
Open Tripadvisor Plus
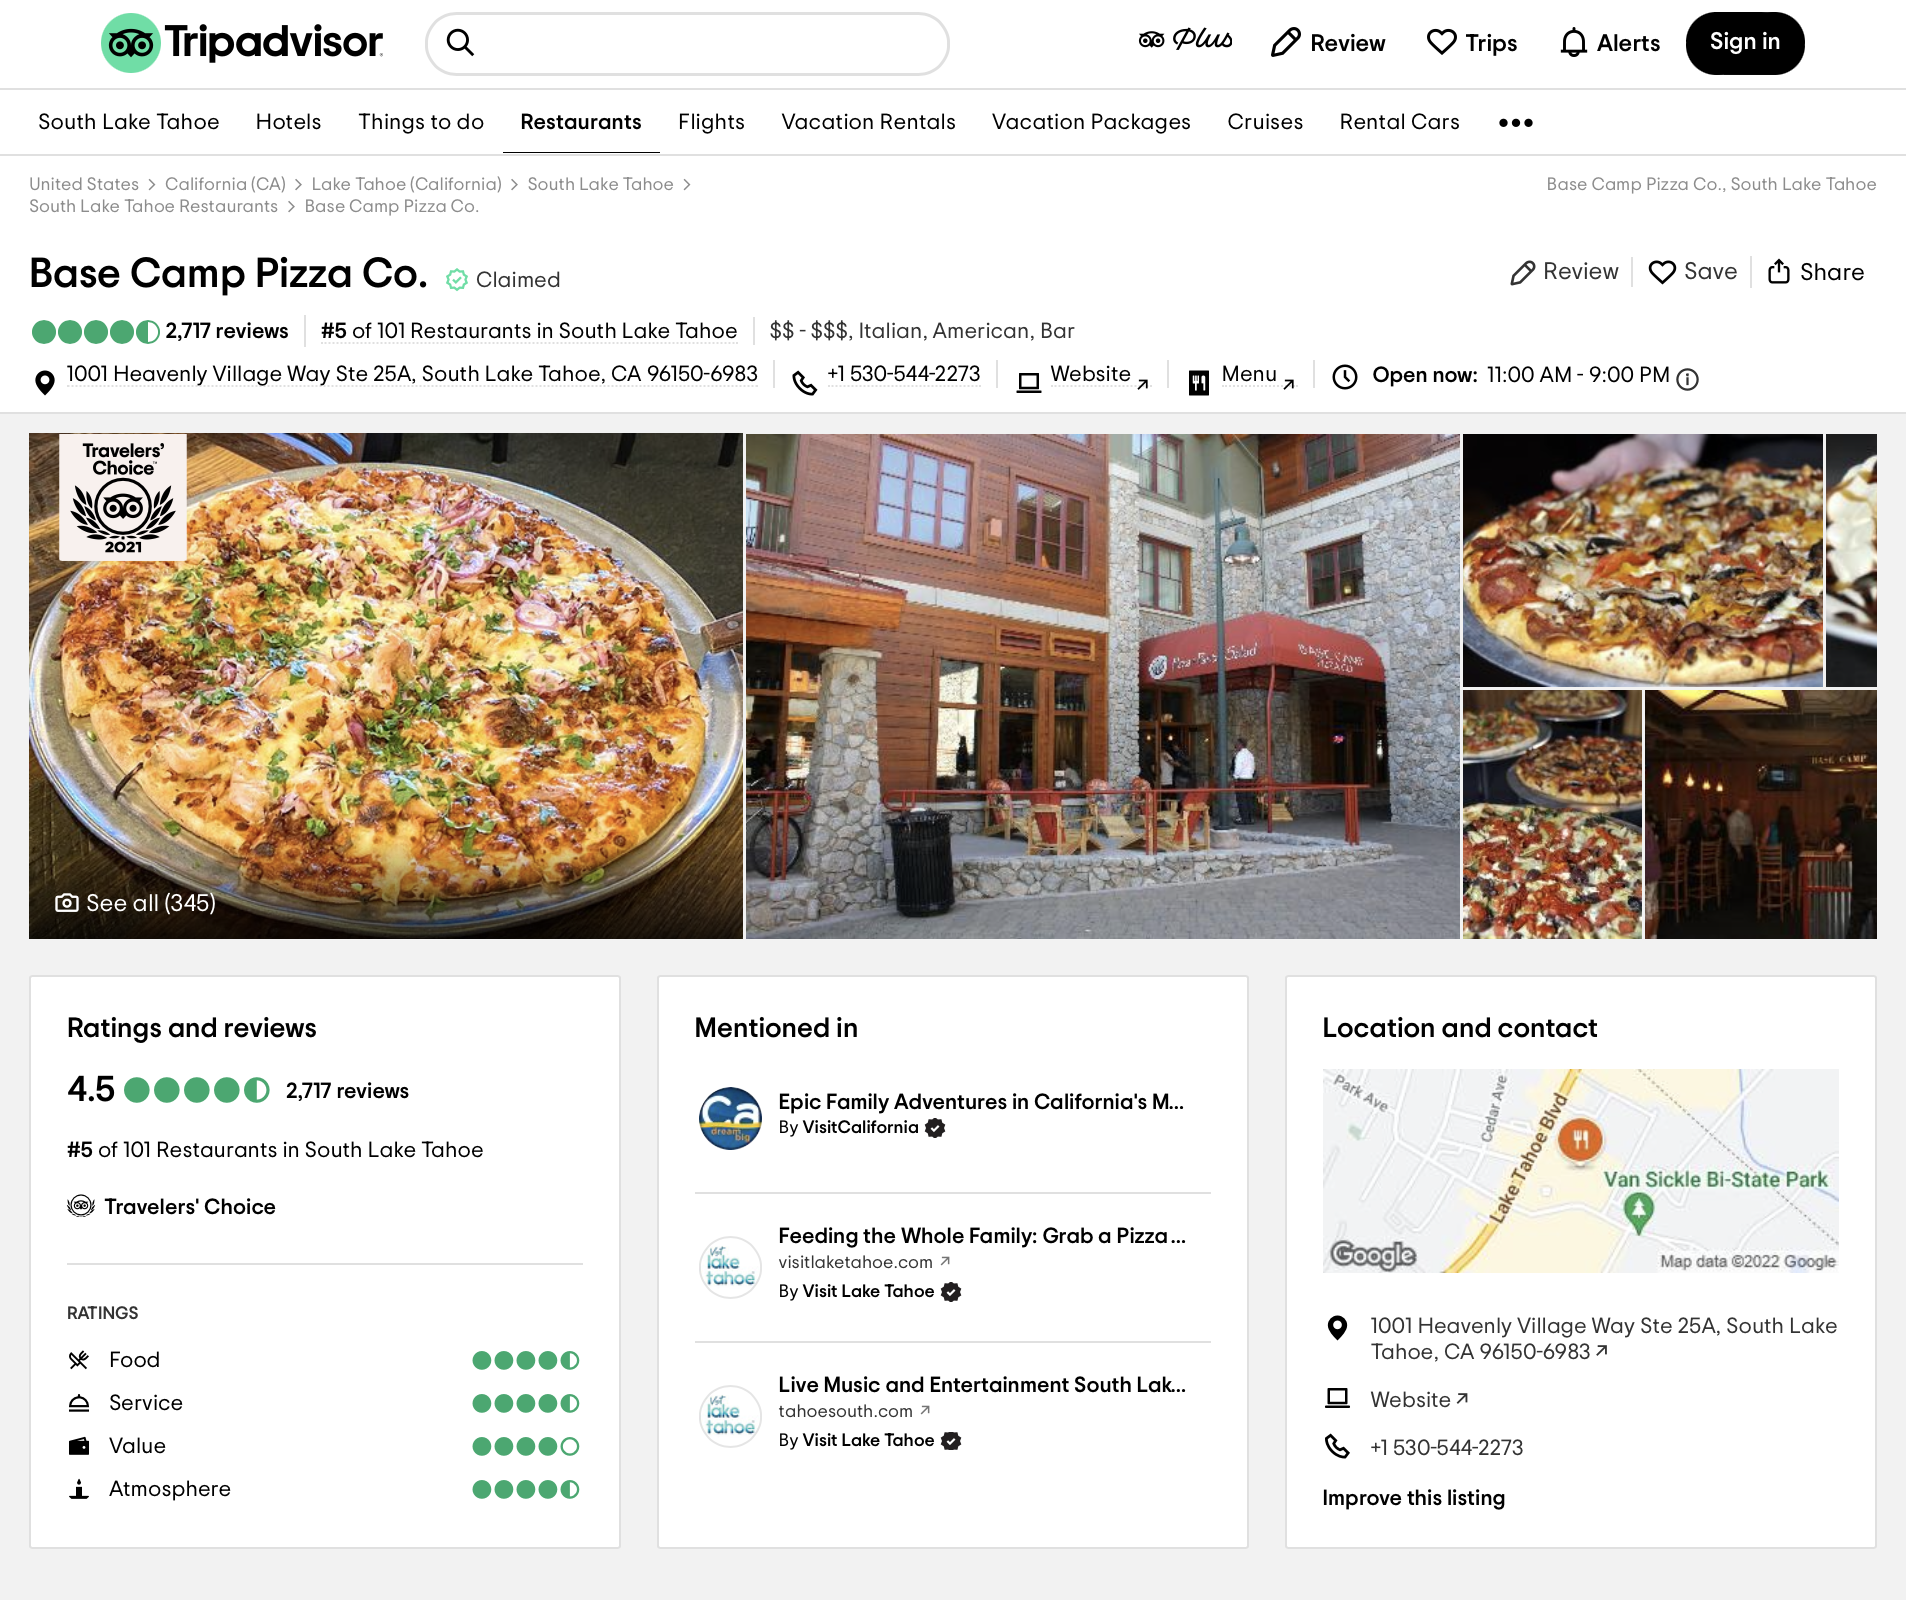1186,41
